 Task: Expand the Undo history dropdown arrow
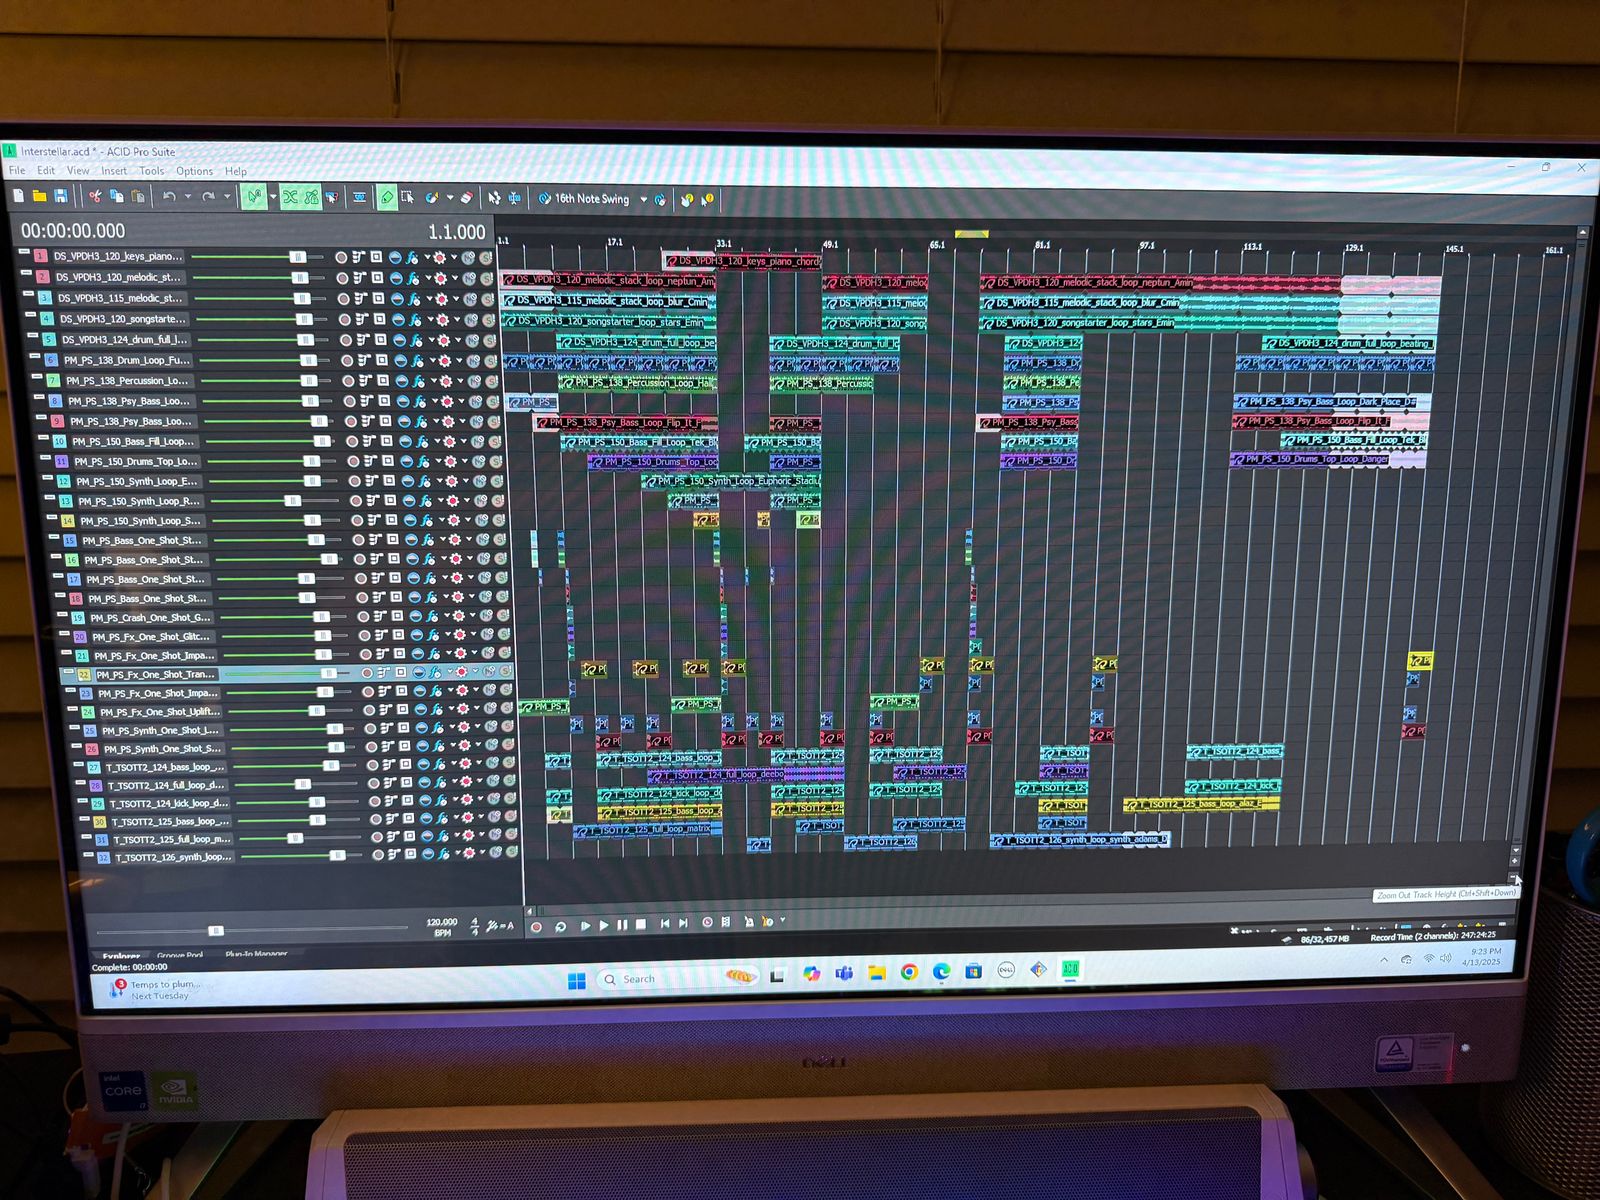click(187, 197)
